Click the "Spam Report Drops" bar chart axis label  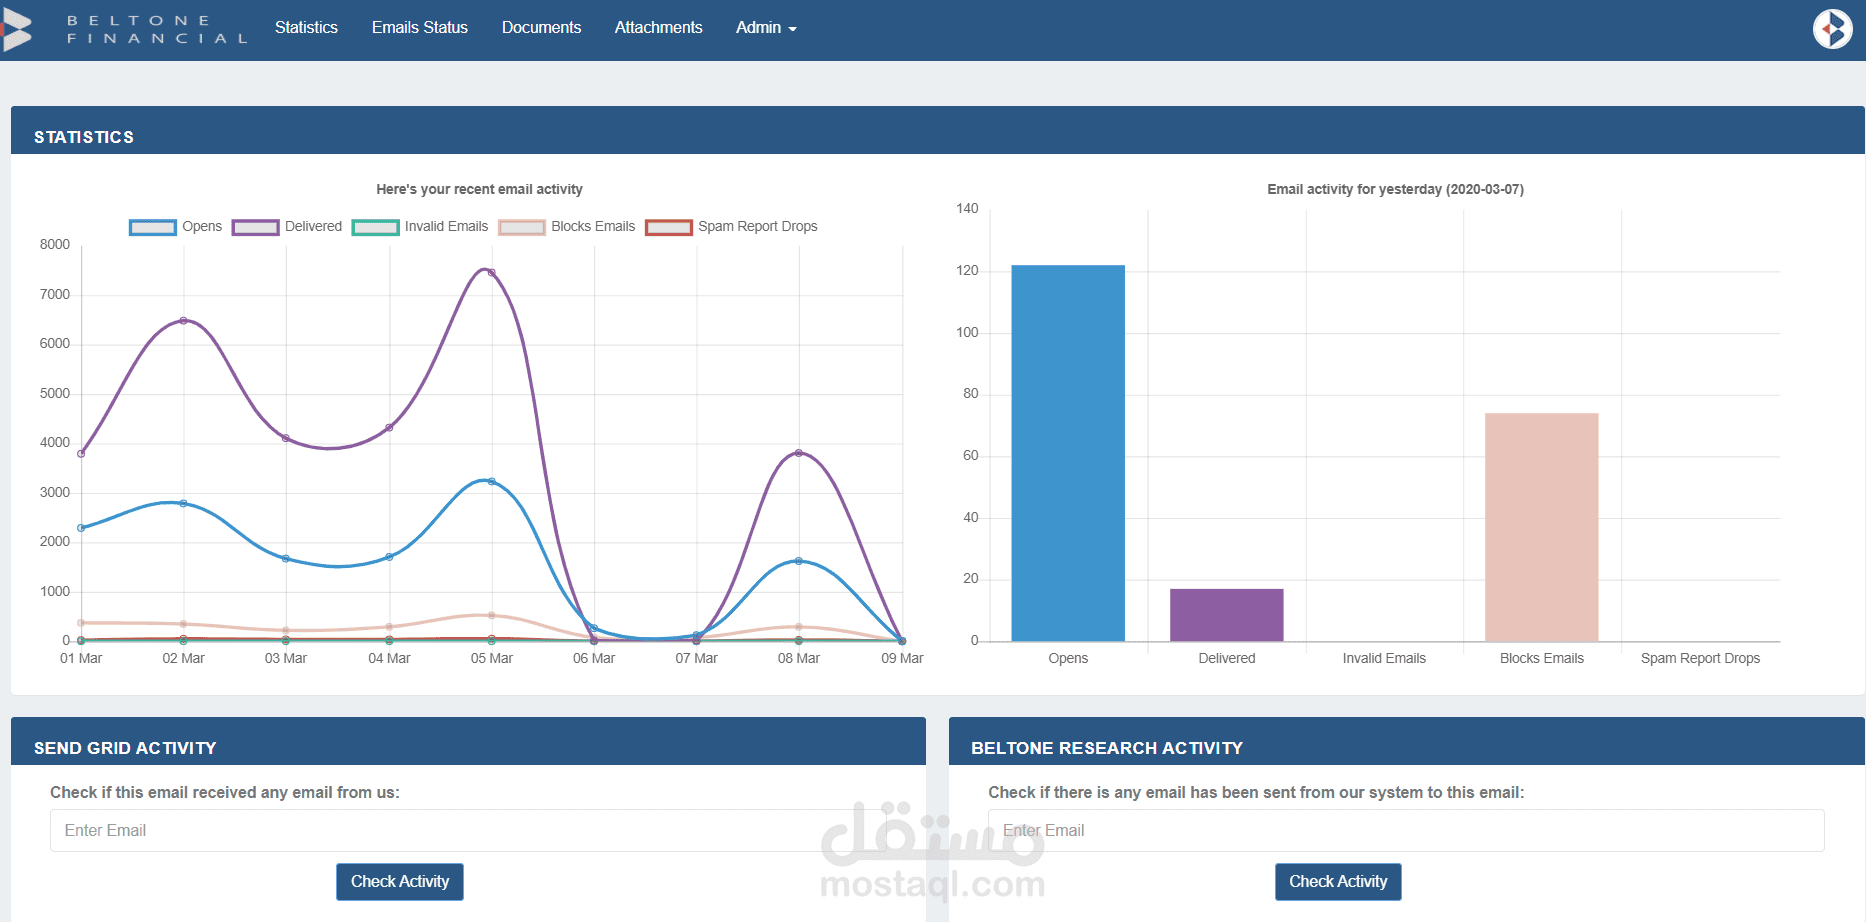[x=1700, y=658]
